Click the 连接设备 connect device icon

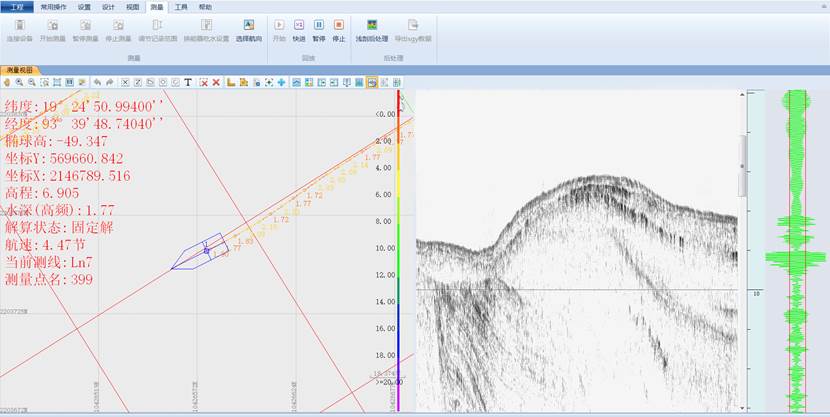[x=19, y=27]
